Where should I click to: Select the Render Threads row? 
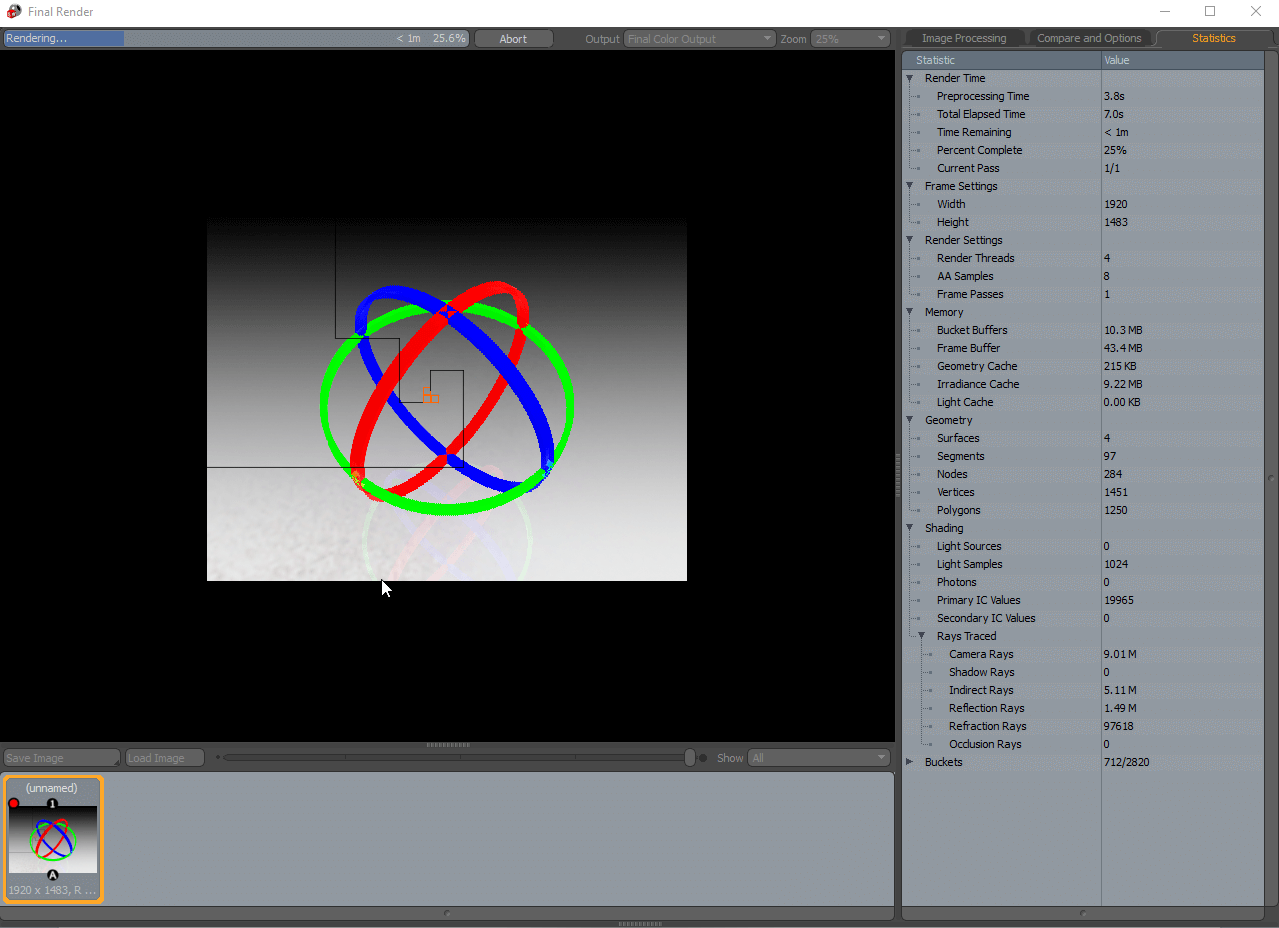pos(1084,258)
